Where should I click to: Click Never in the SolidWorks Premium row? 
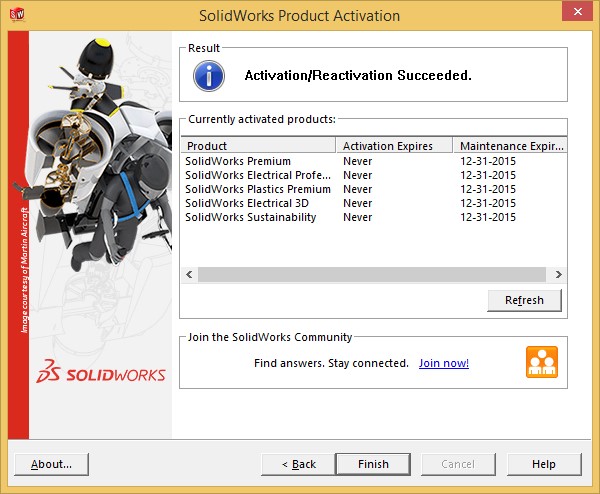pos(357,161)
